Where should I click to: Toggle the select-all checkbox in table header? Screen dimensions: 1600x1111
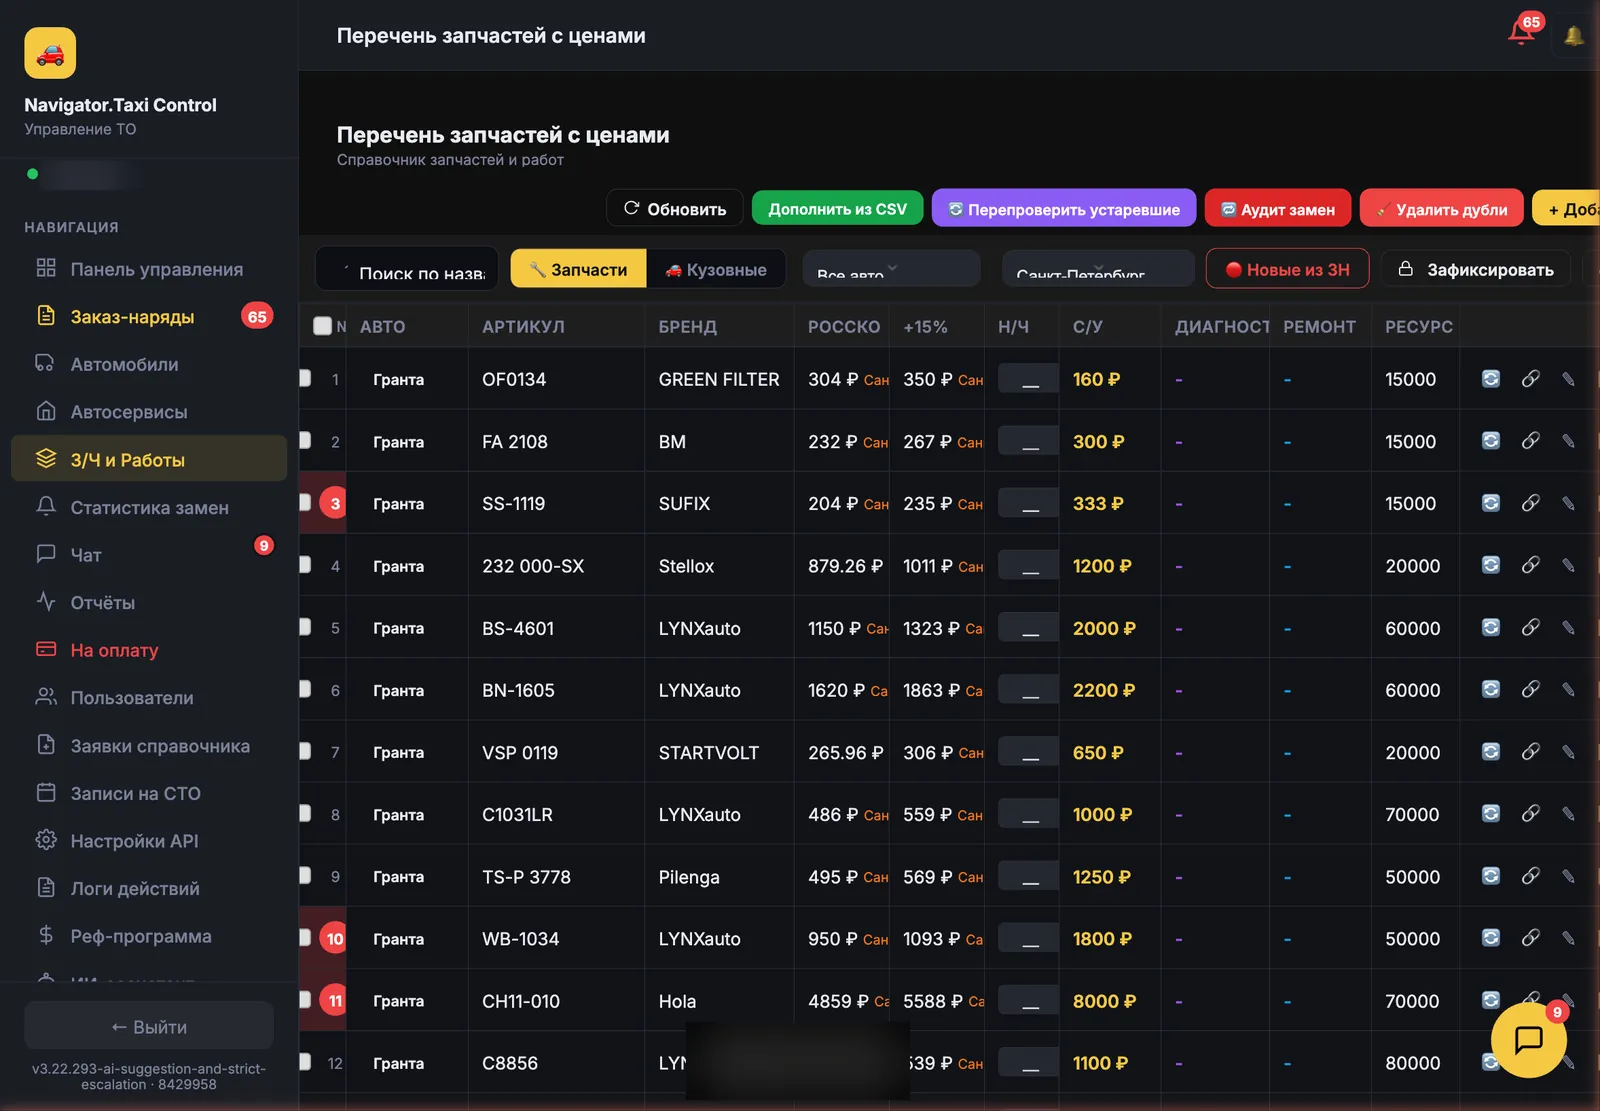(x=322, y=326)
